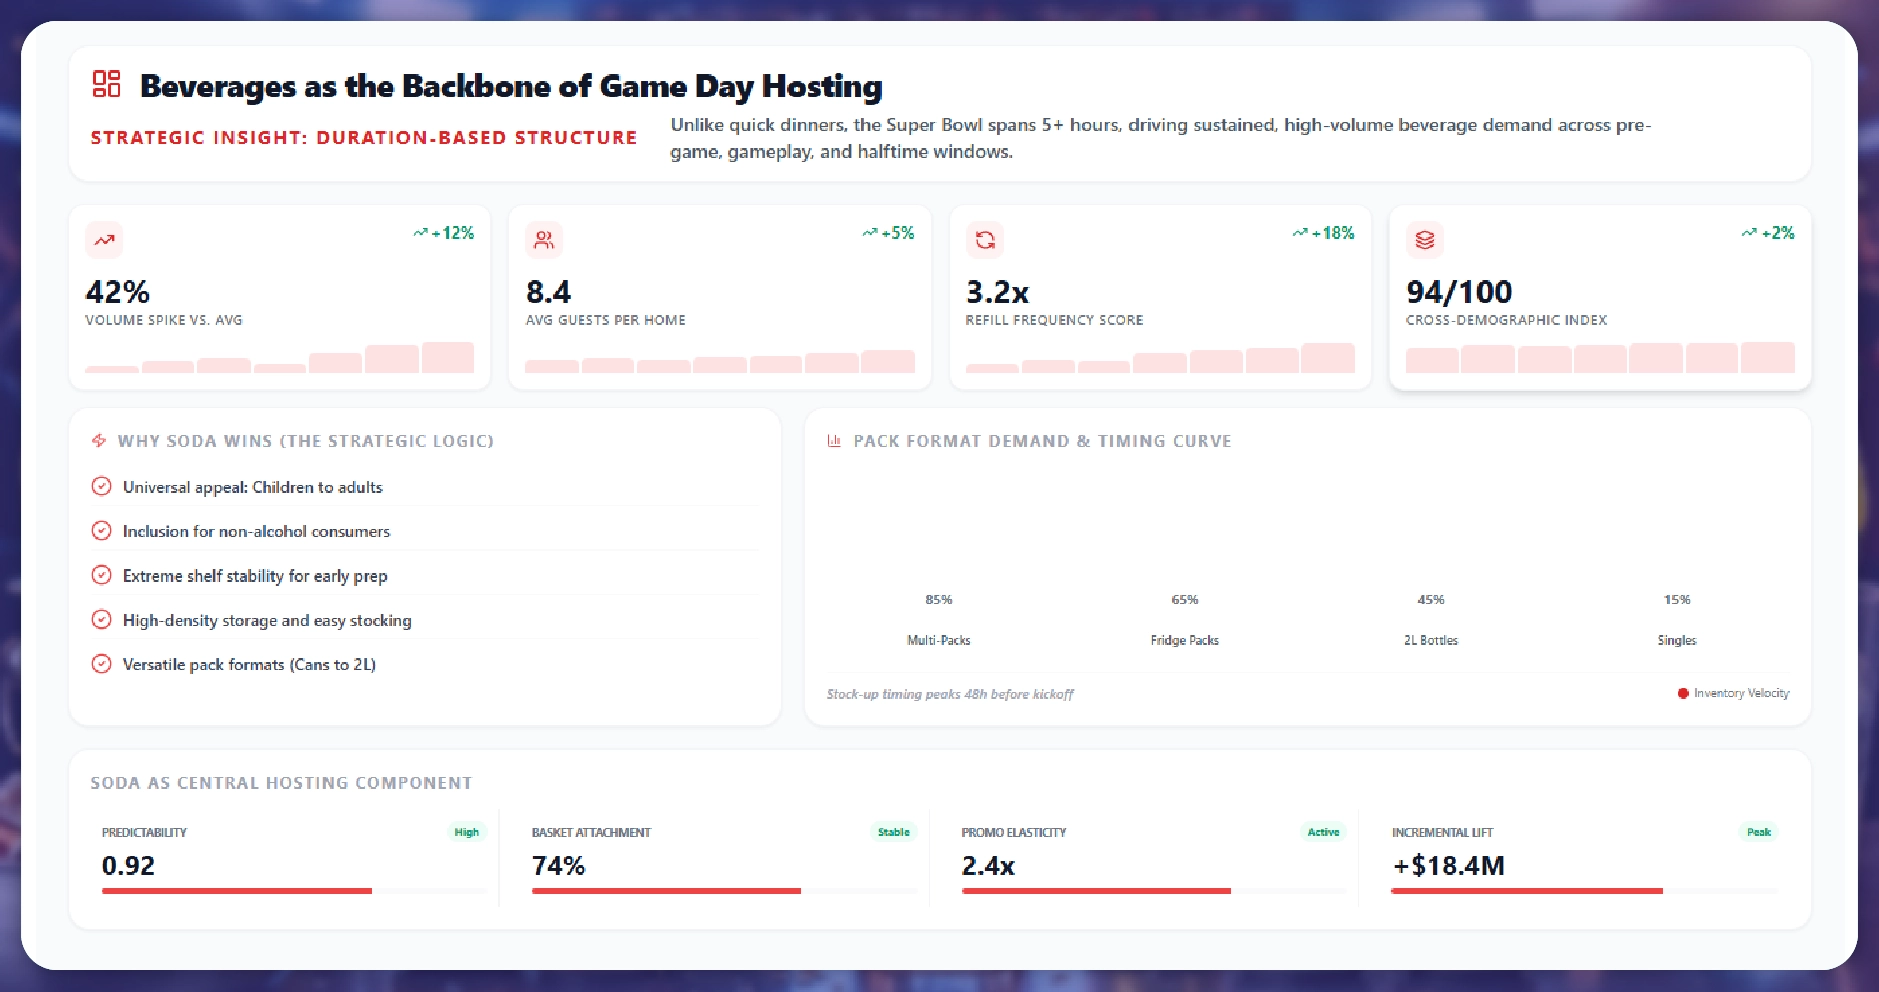Image resolution: width=1879 pixels, height=992 pixels.
Task: Click the stacked layers icon on Cross-Demographic card
Action: 1425,240
